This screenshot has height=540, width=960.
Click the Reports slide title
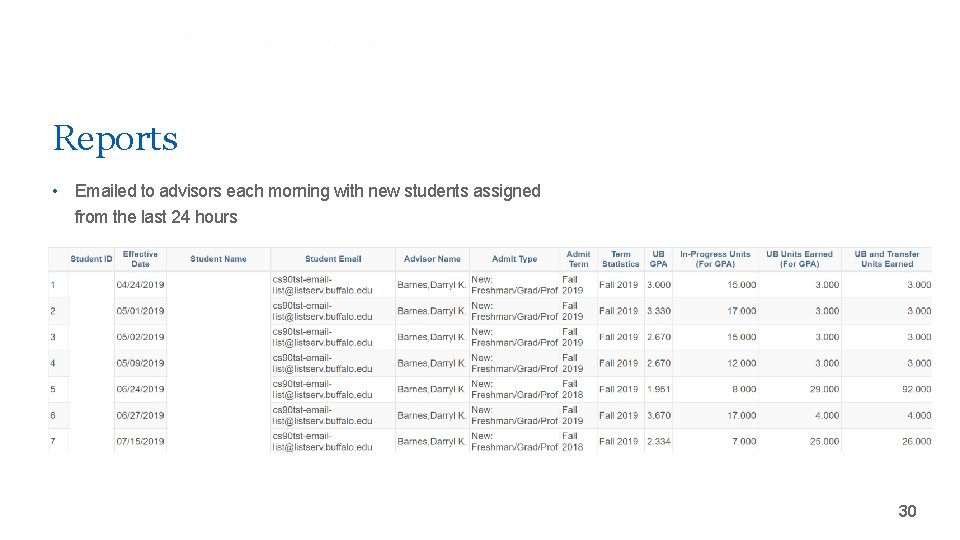(x=115, y=138)
